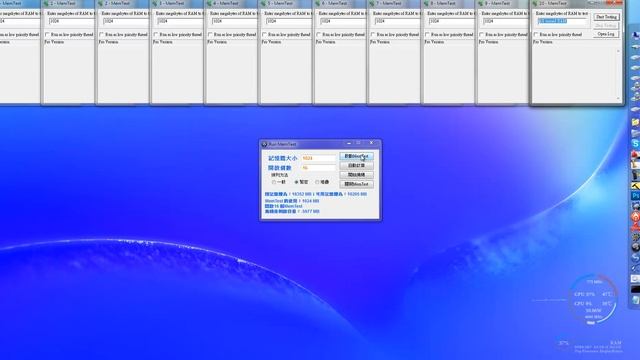Click the Run MemTest dialog title icon

click(264, 144)
